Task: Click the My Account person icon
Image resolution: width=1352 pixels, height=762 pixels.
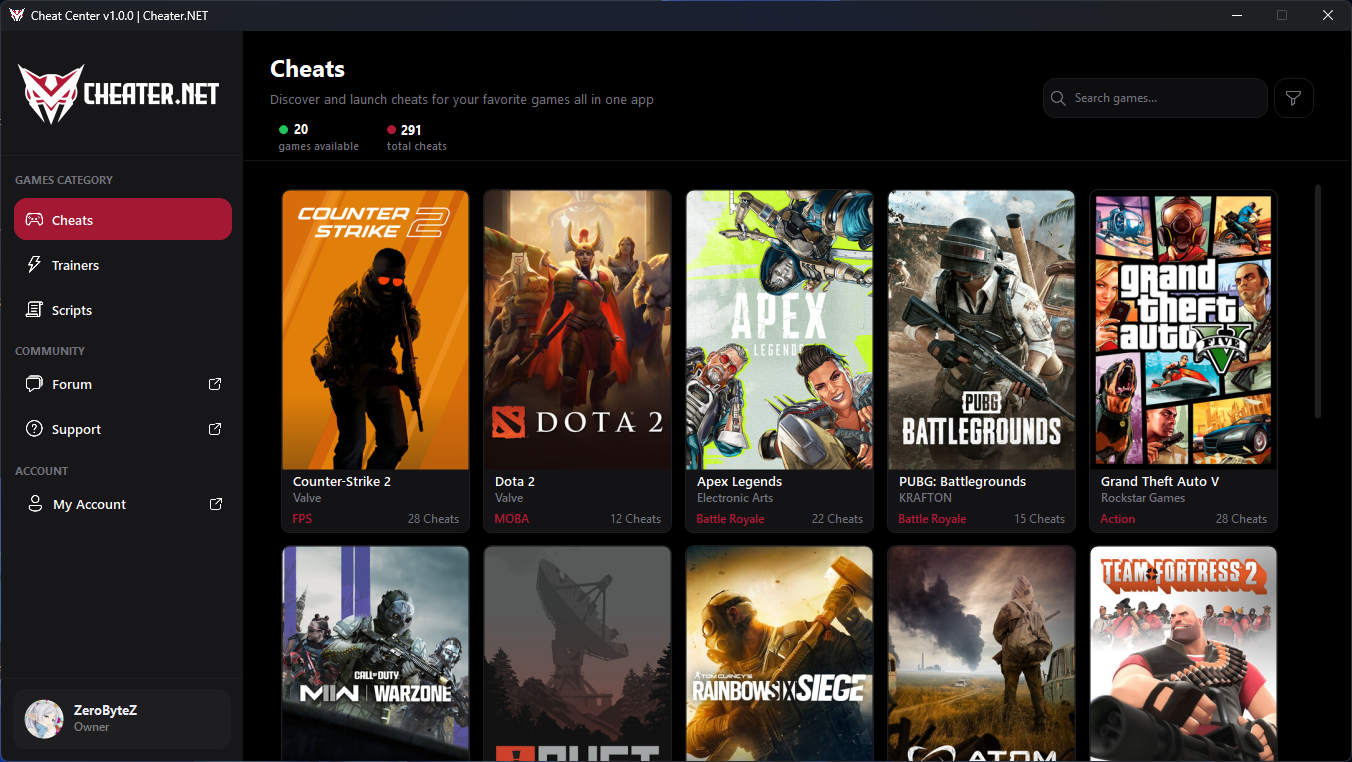Action: coord(35,504)
